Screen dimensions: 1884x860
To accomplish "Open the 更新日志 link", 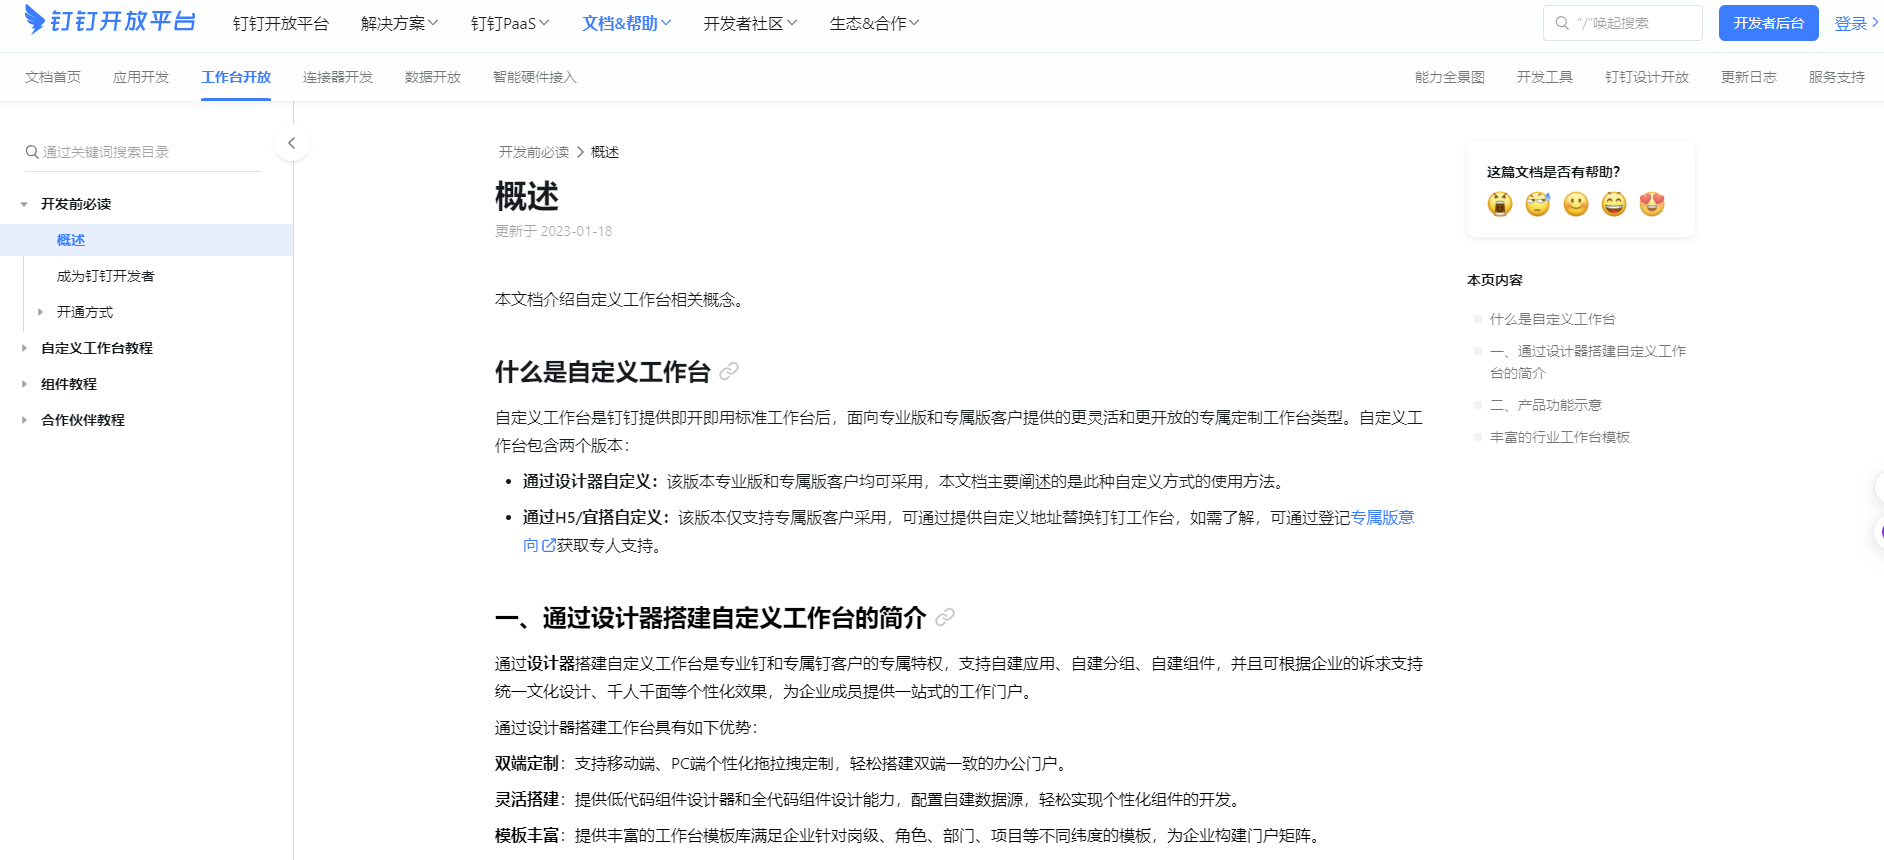I will point(1749,77).
